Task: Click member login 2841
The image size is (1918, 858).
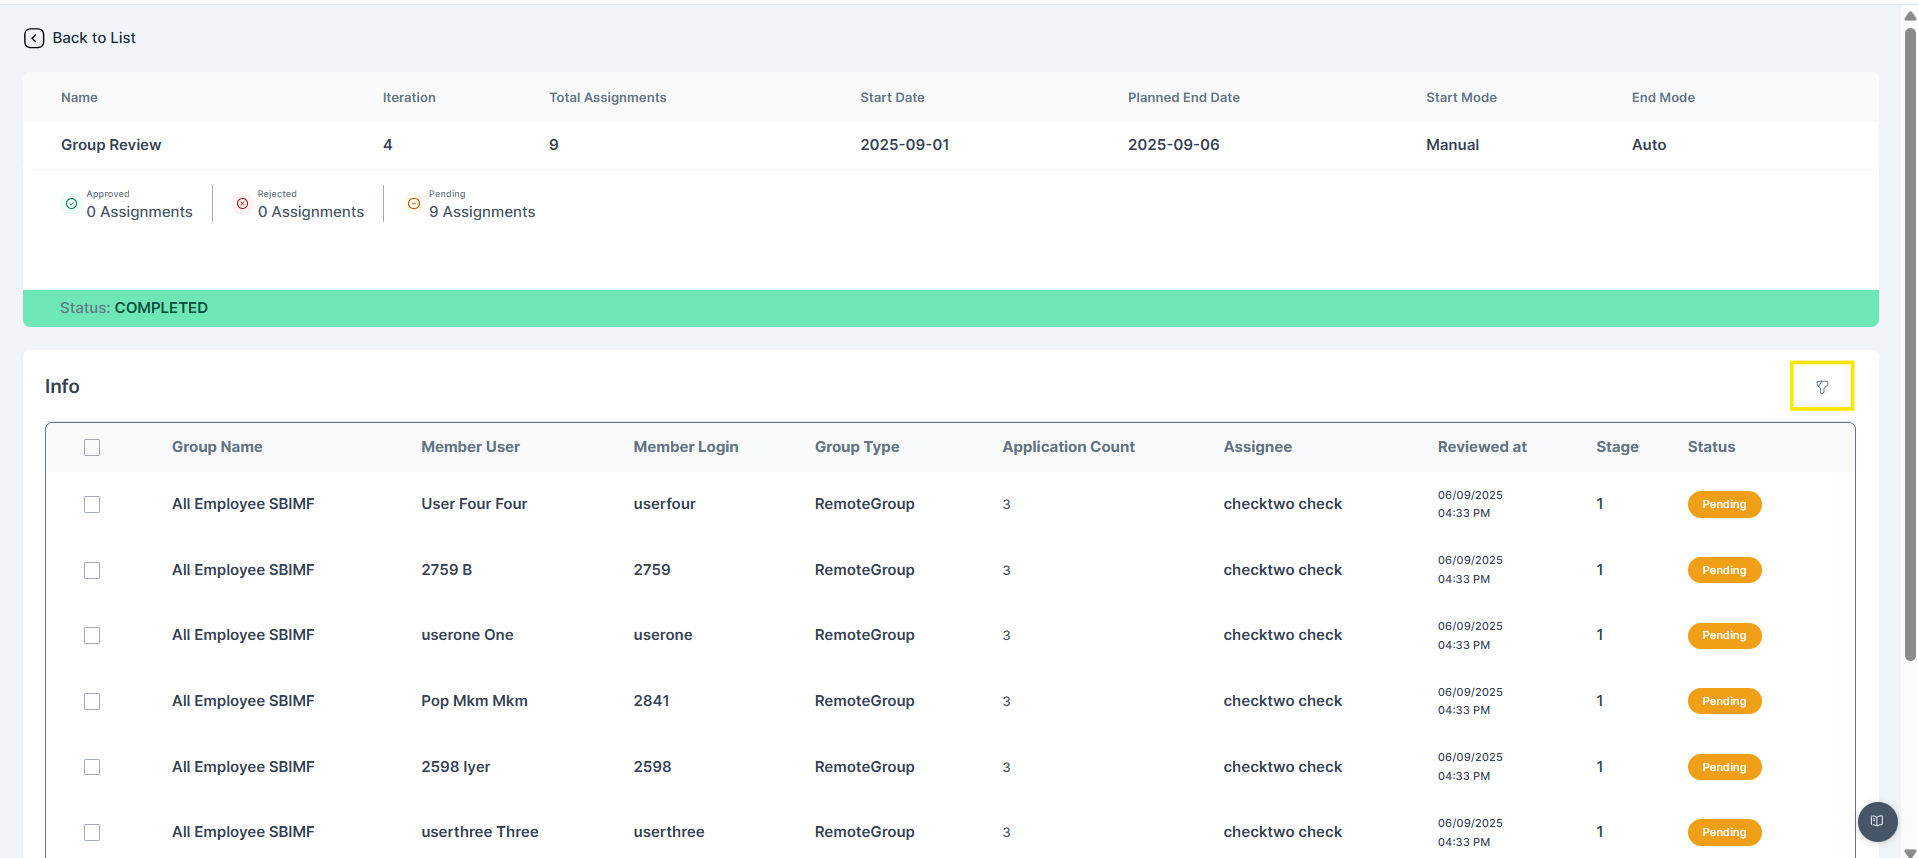Action: (651, 701)
